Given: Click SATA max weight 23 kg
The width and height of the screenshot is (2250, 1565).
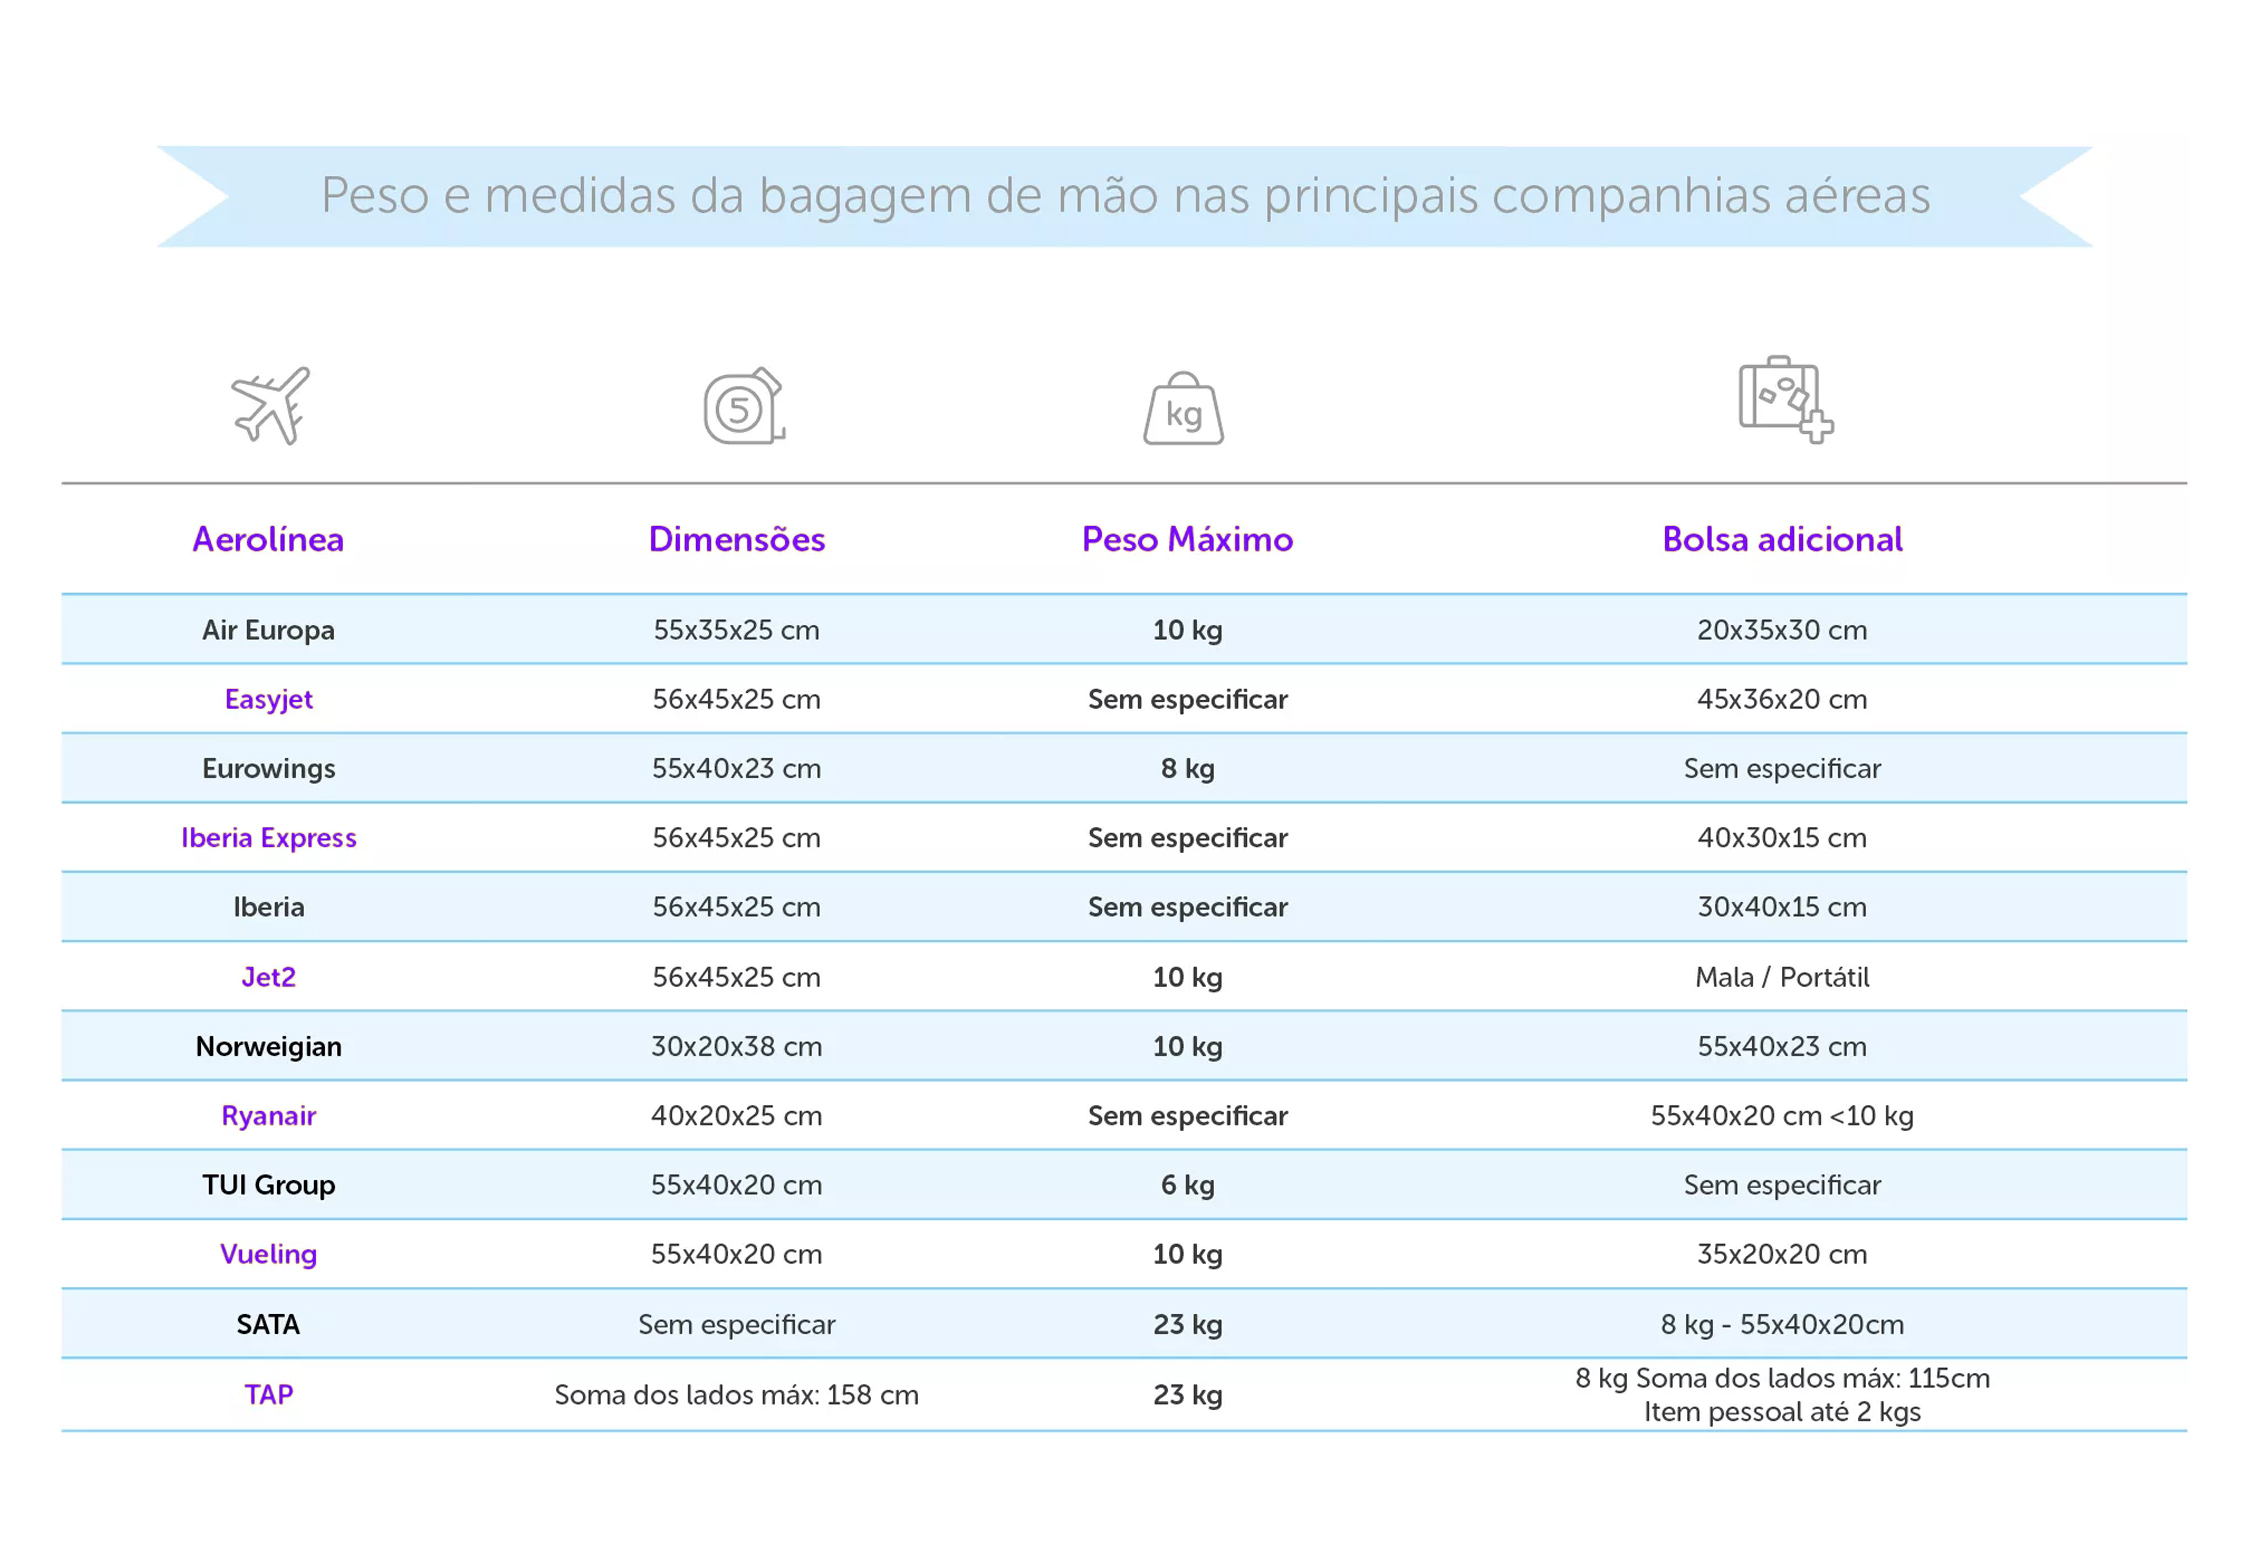Looking at the screenshot, I should click(x=1188, y=1325).
